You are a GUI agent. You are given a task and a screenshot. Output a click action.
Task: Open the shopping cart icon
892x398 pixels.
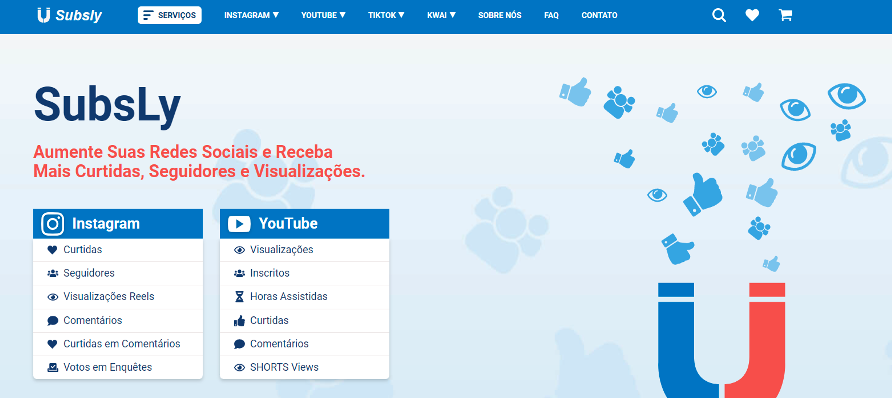786,15
